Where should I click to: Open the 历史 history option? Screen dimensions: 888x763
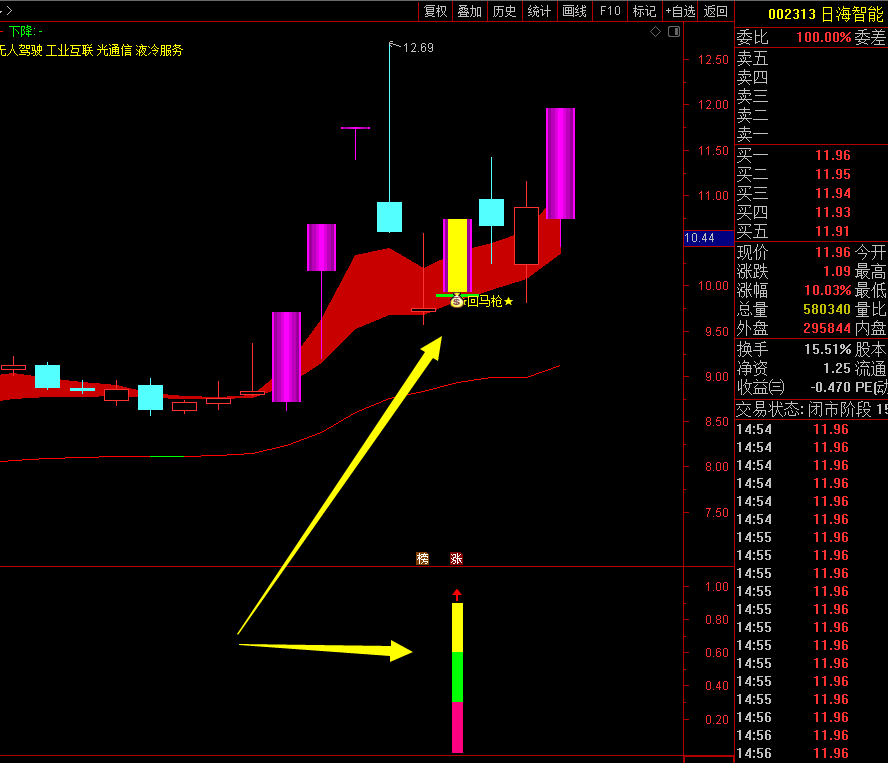point(504,11)
